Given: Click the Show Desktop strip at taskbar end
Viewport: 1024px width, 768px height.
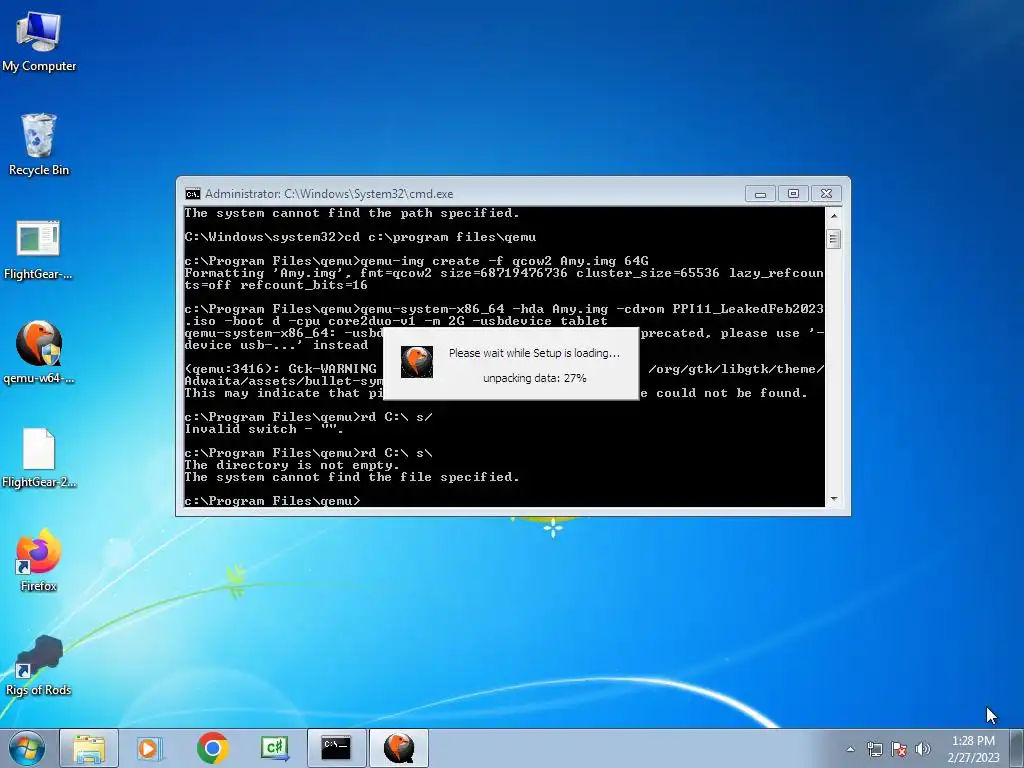Looking at the screenshot, I should pyautogui.click(x=1017, y=749).
